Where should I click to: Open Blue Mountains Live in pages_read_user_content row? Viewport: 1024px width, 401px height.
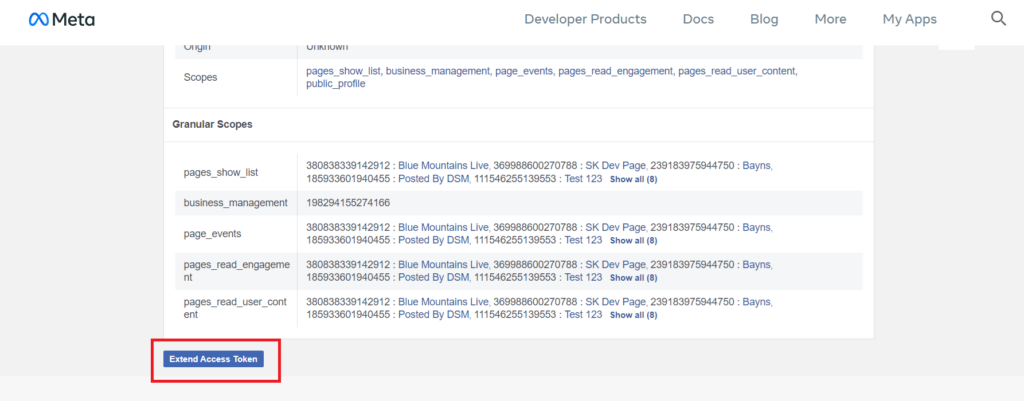tap(443, 302)
